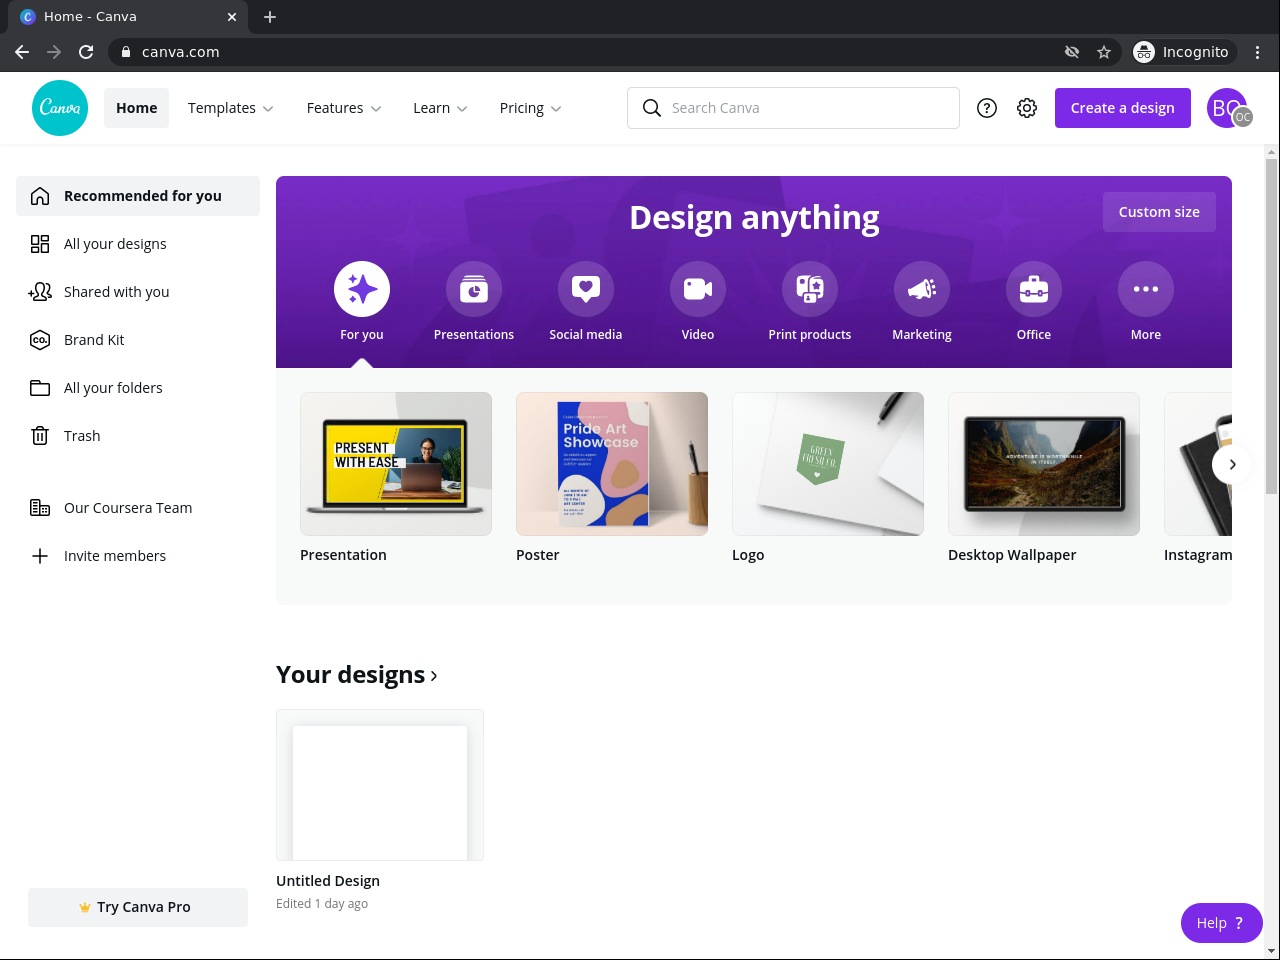Click the Create a design button
1280x960 pixels.
[x=1123, y=108]
